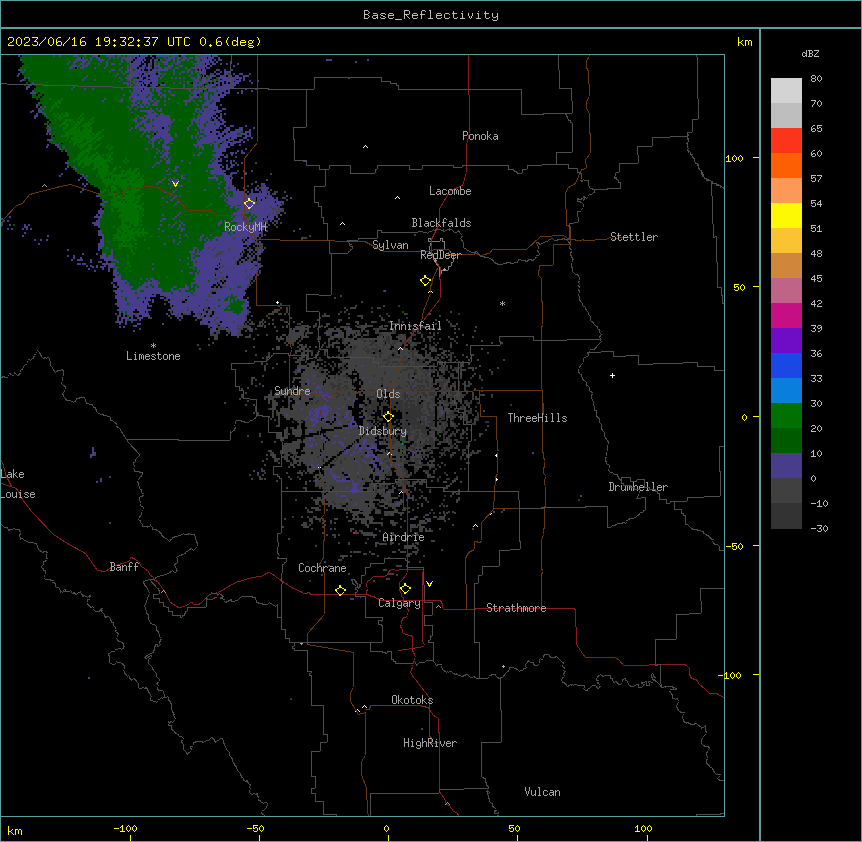Click the Cochrane town label
This screenshot has height=842, width=862.
coord(322,568)
